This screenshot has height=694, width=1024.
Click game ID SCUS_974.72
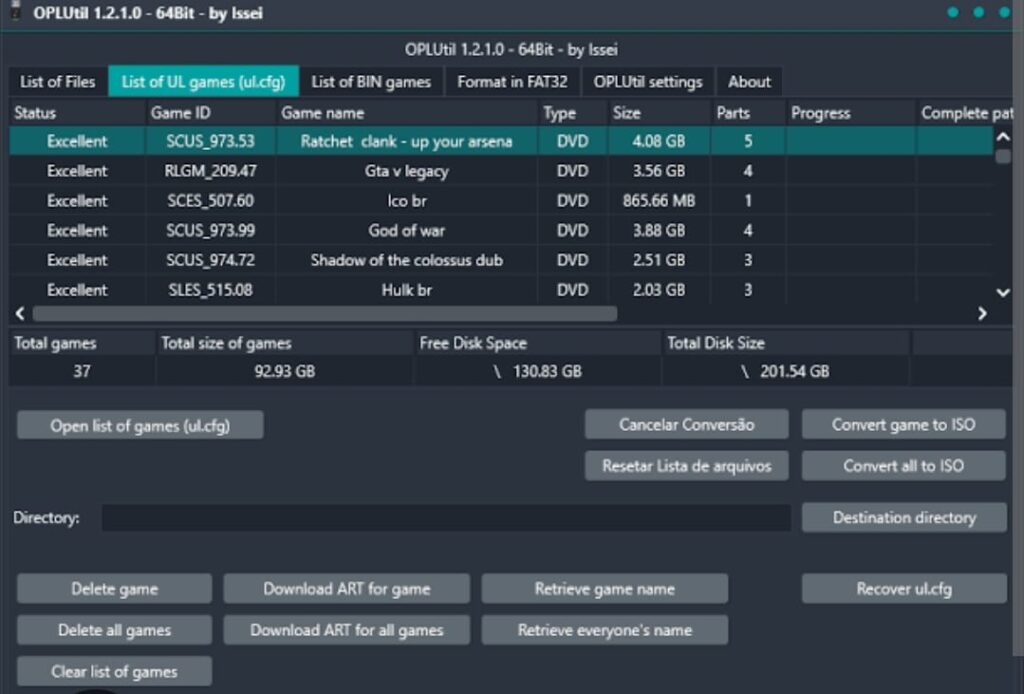tap(210, 260)
